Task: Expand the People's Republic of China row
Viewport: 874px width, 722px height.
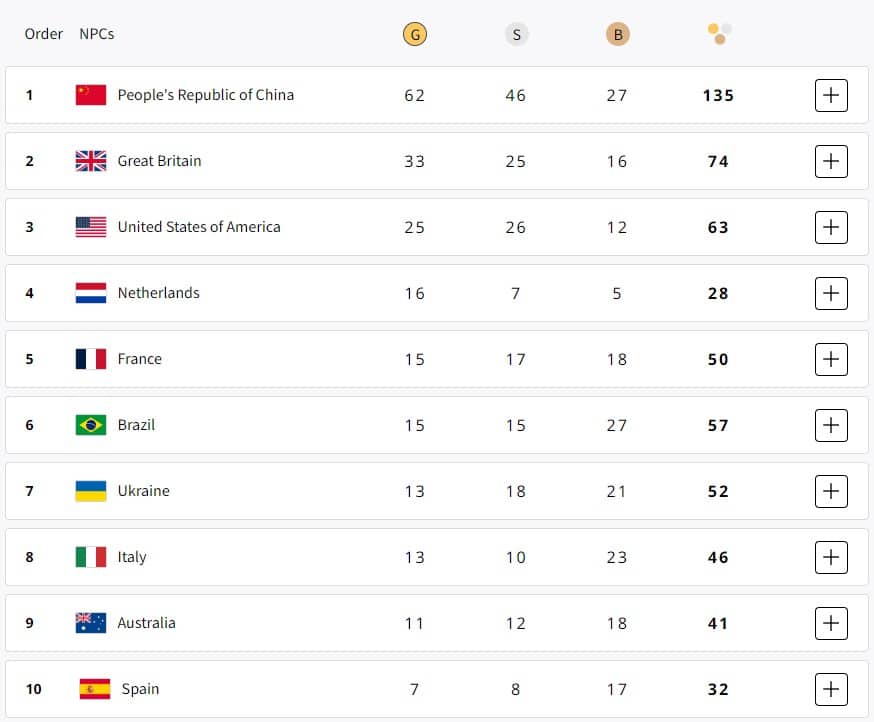Action: coord(831,95)
